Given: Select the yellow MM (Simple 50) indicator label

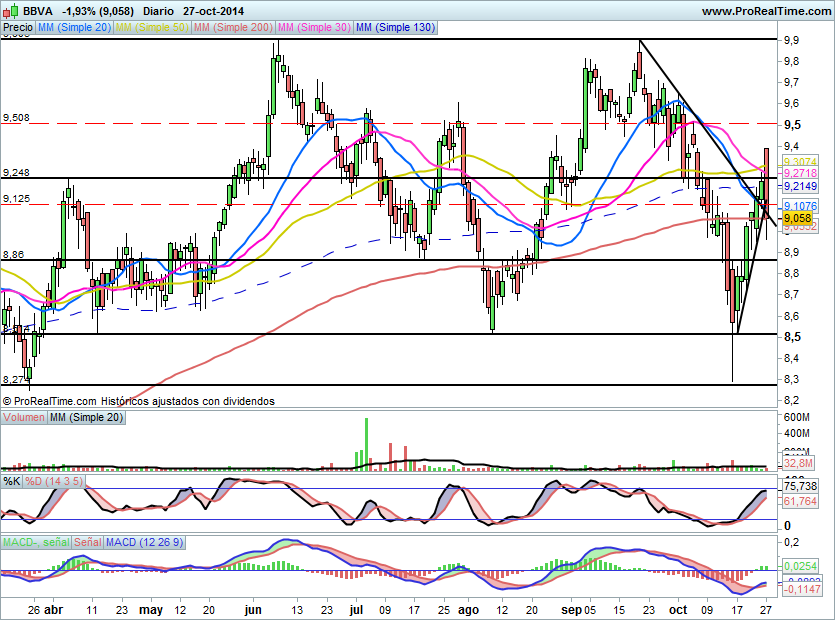Looking at the screenshot, I should coord(148,28).
